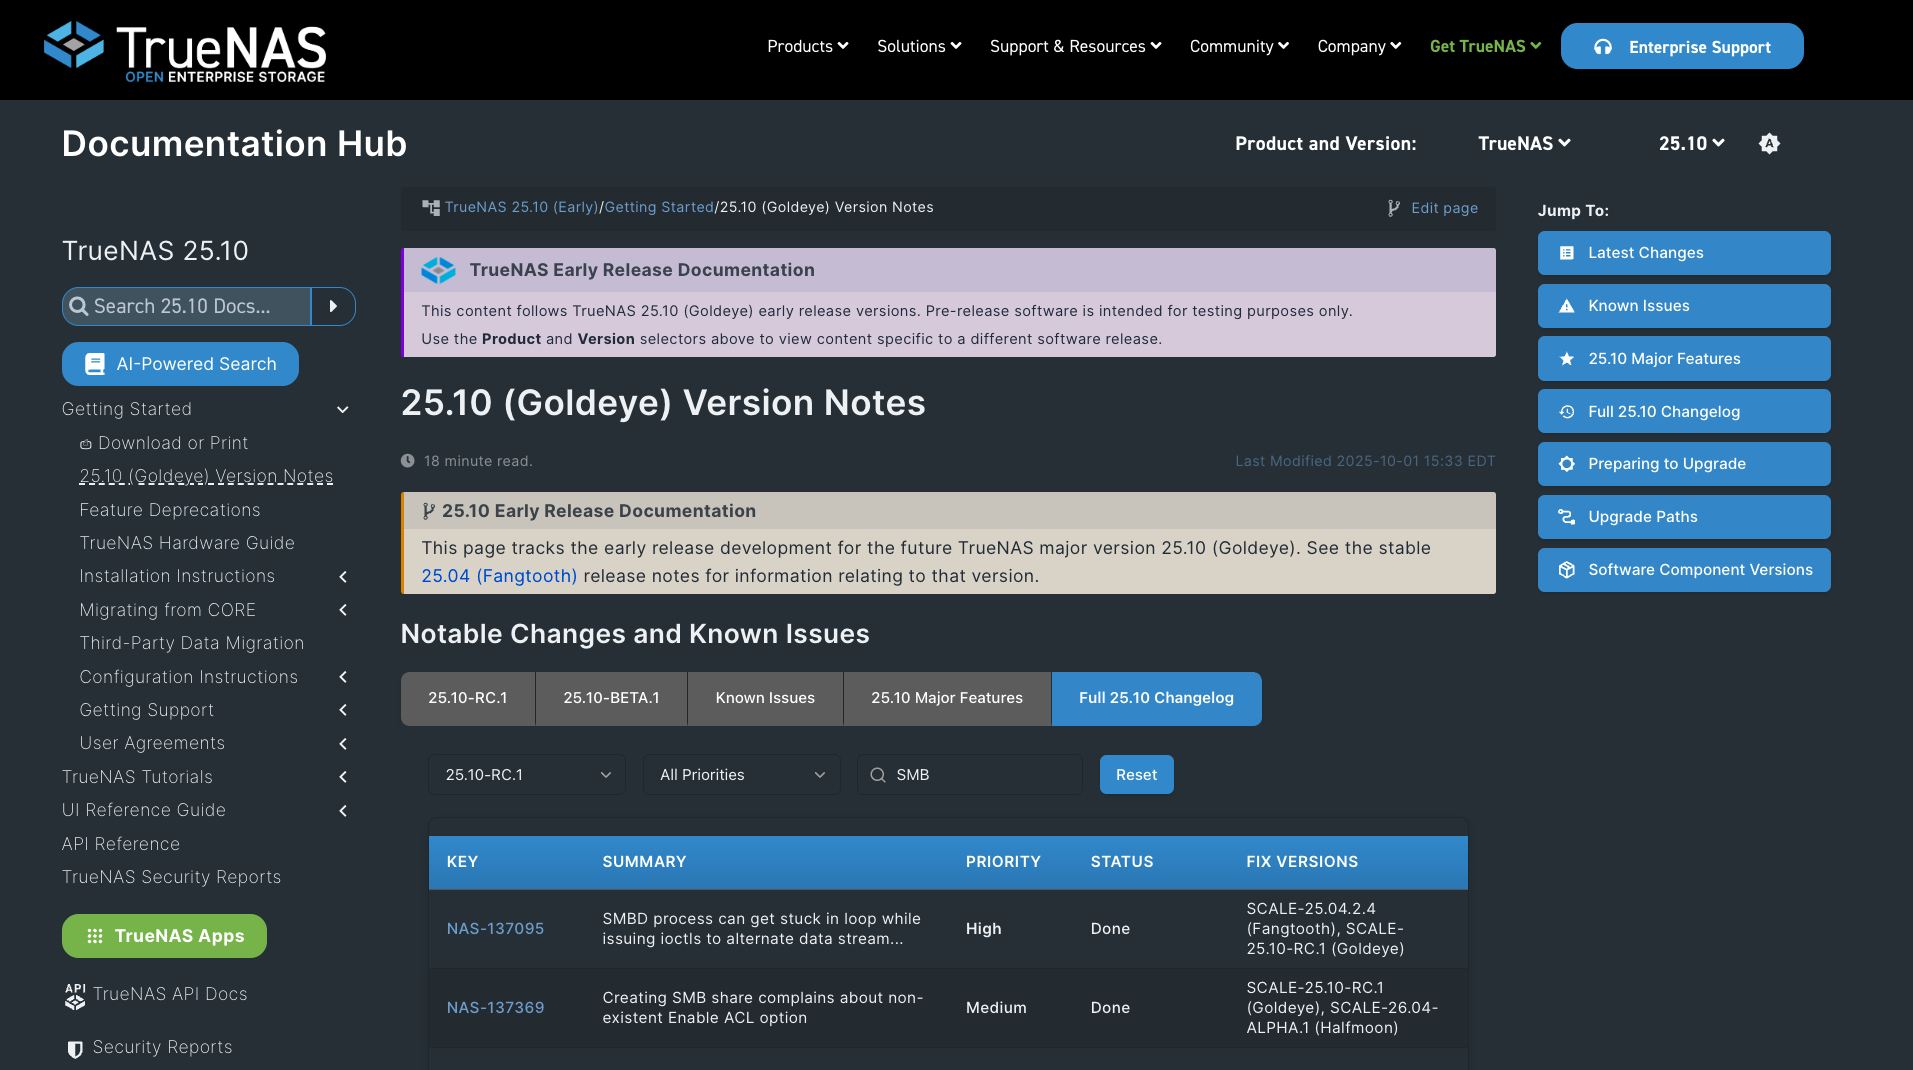Open AI-Powered Search

click(180, 364)
